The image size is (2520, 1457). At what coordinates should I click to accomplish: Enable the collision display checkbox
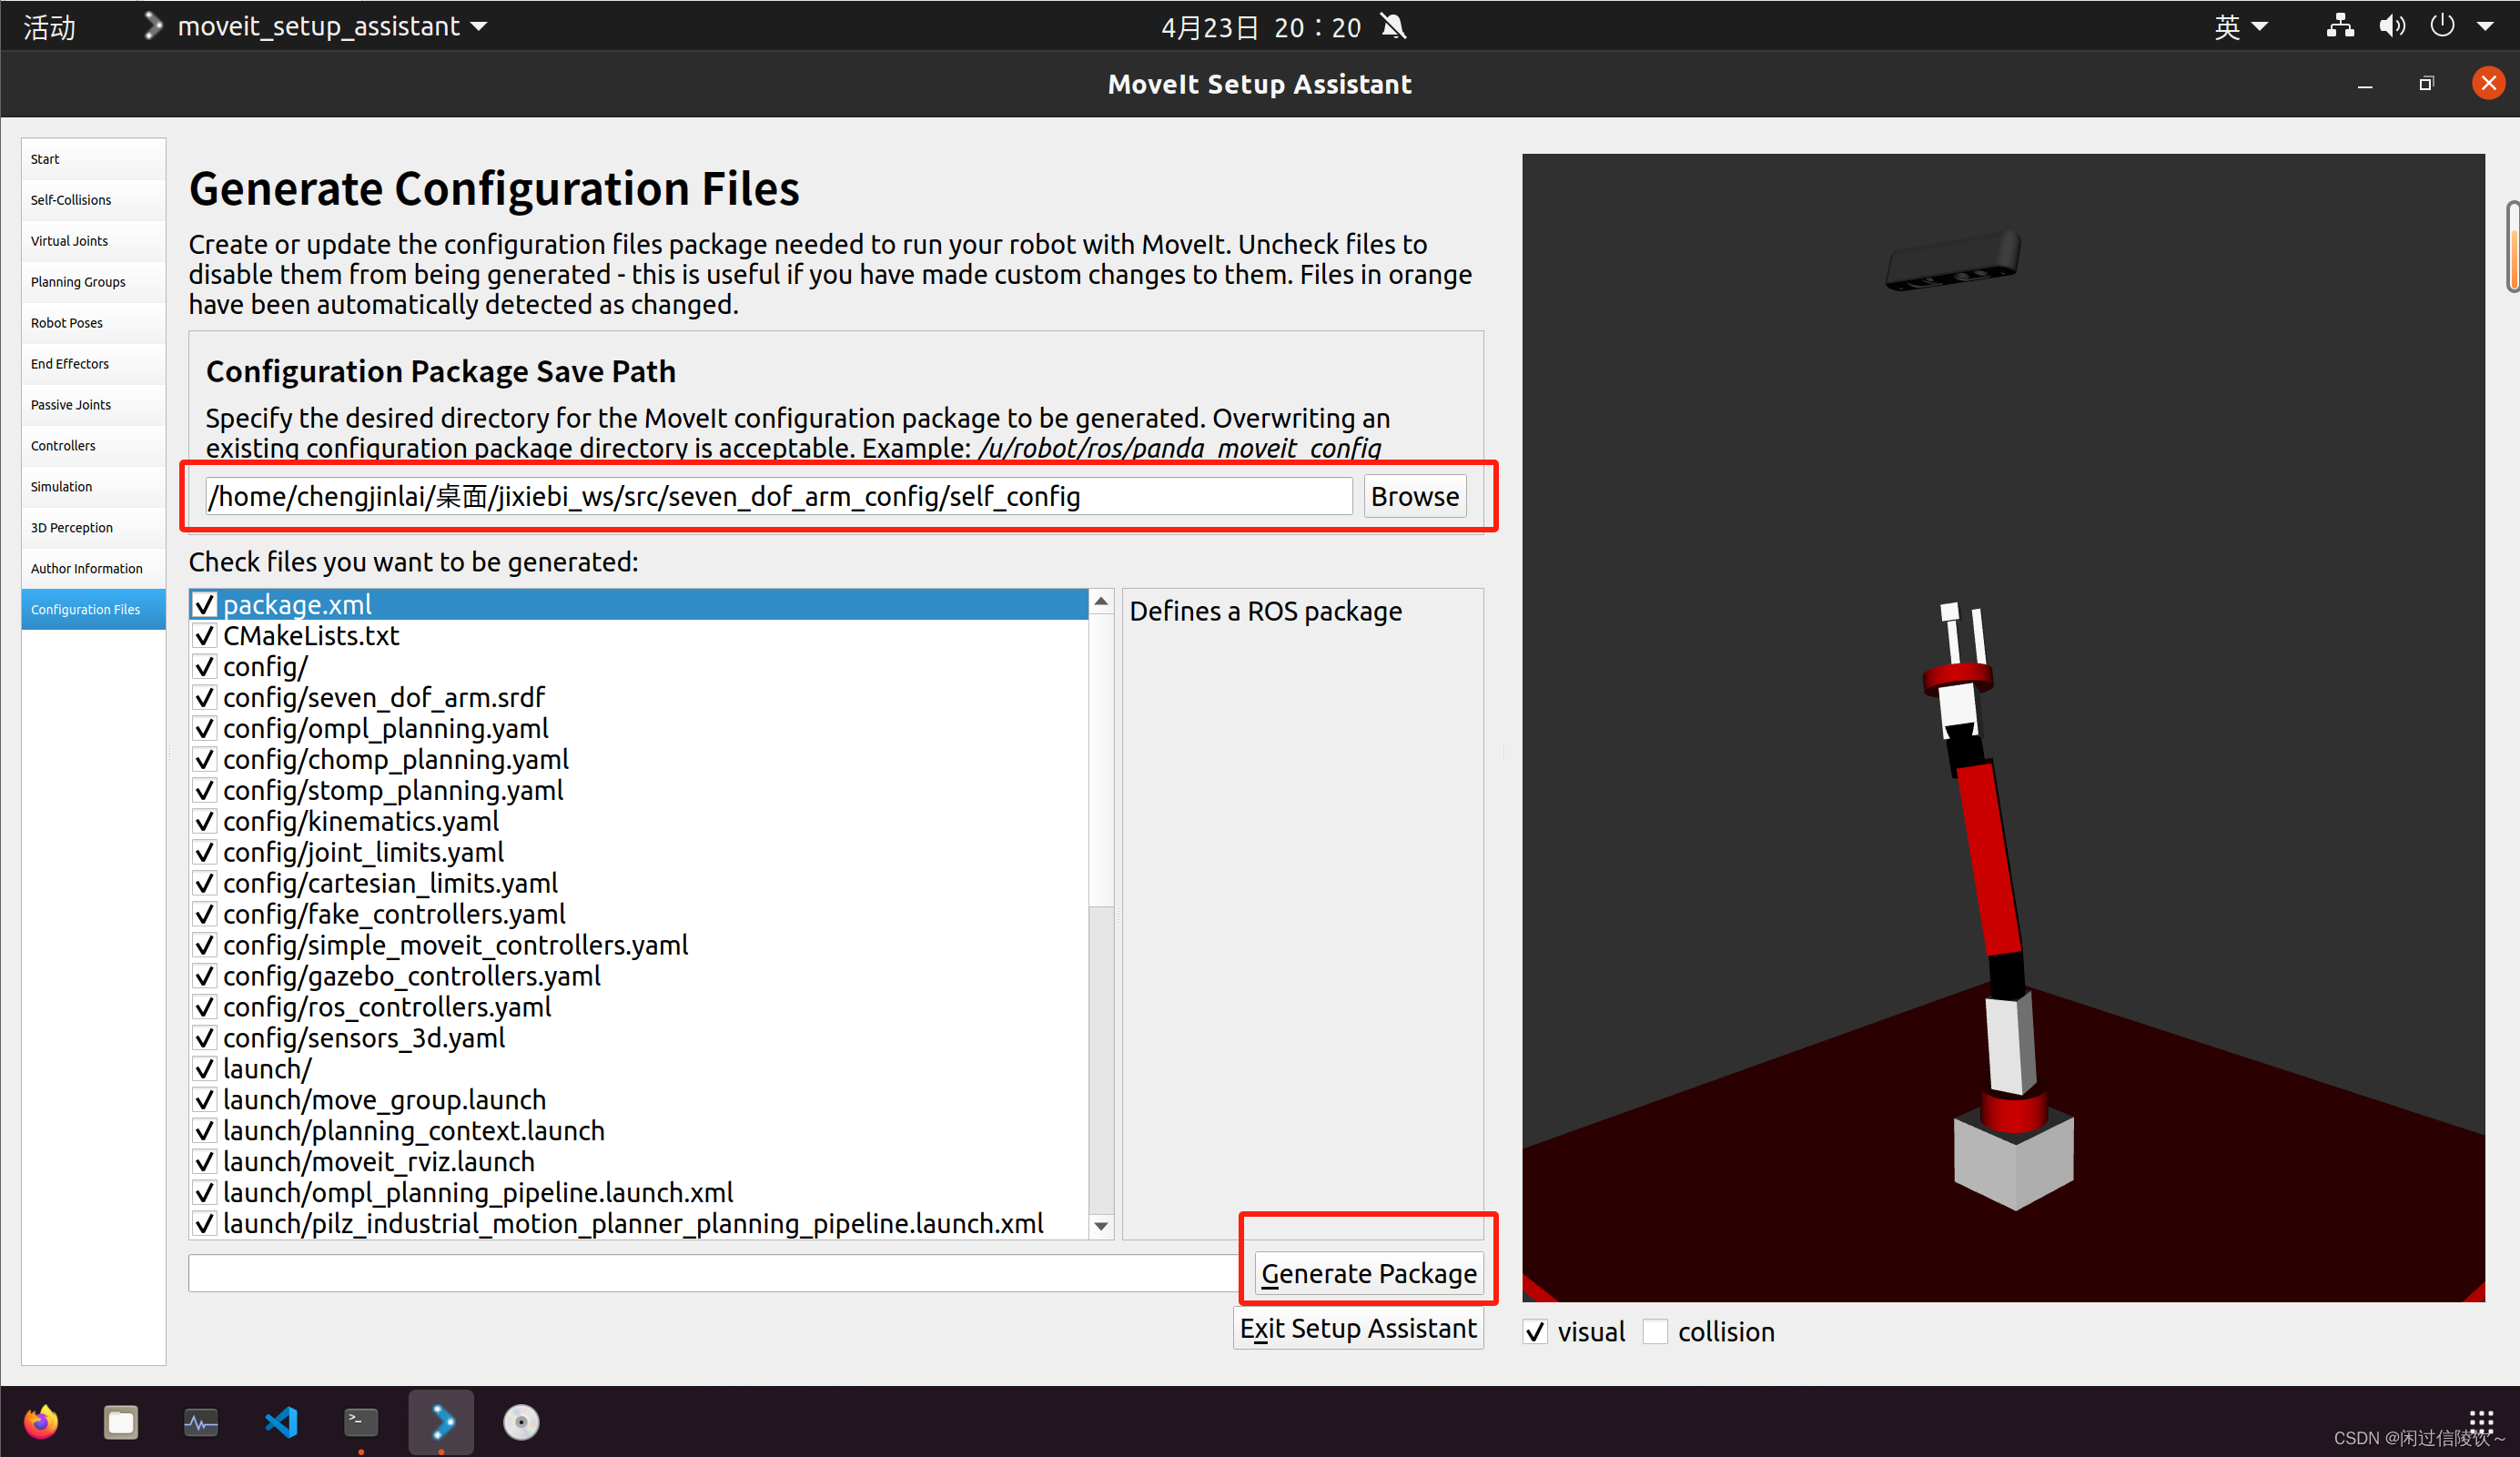[x=1656, y=1332]
